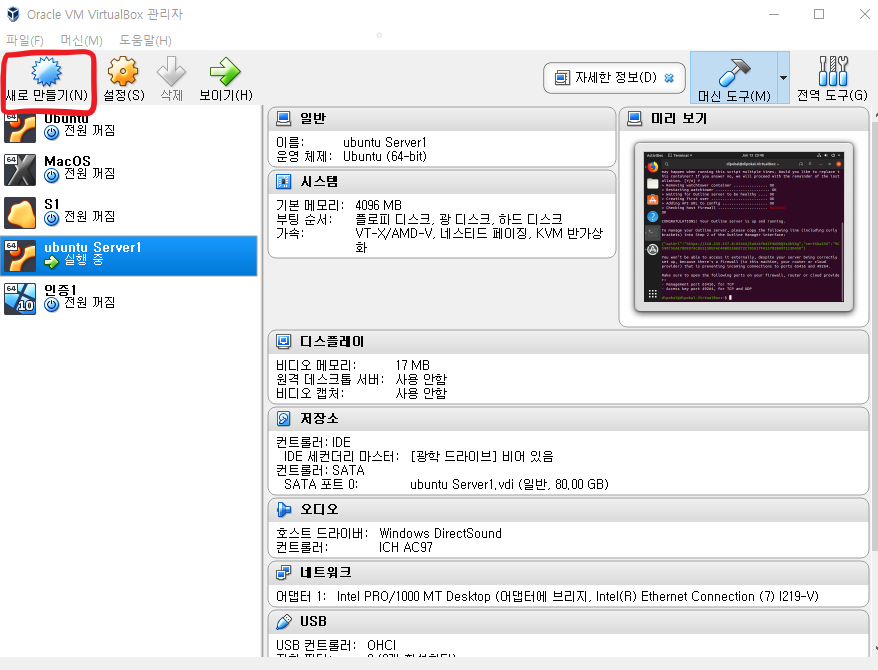Screen dimensions: 878x670
Task: Open the 디스플레이 section title link
Action: click(332, 341)
